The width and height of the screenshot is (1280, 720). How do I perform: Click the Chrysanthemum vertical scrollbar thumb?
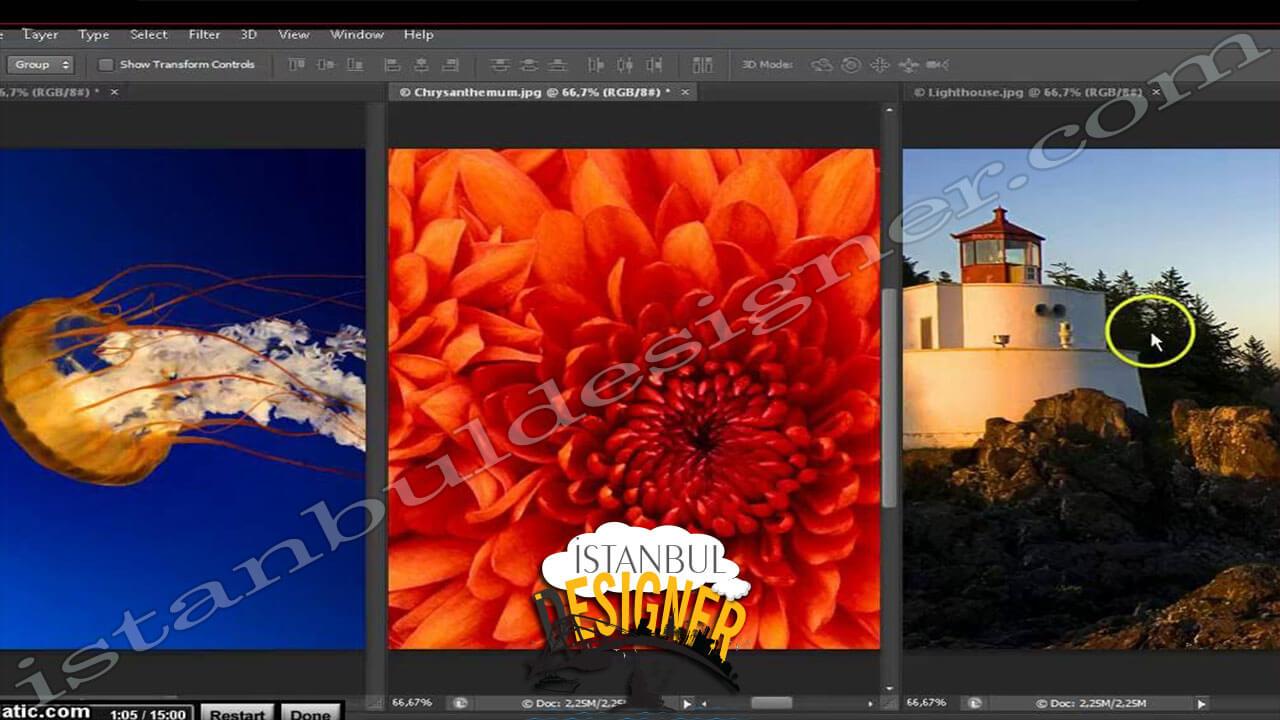889,398
